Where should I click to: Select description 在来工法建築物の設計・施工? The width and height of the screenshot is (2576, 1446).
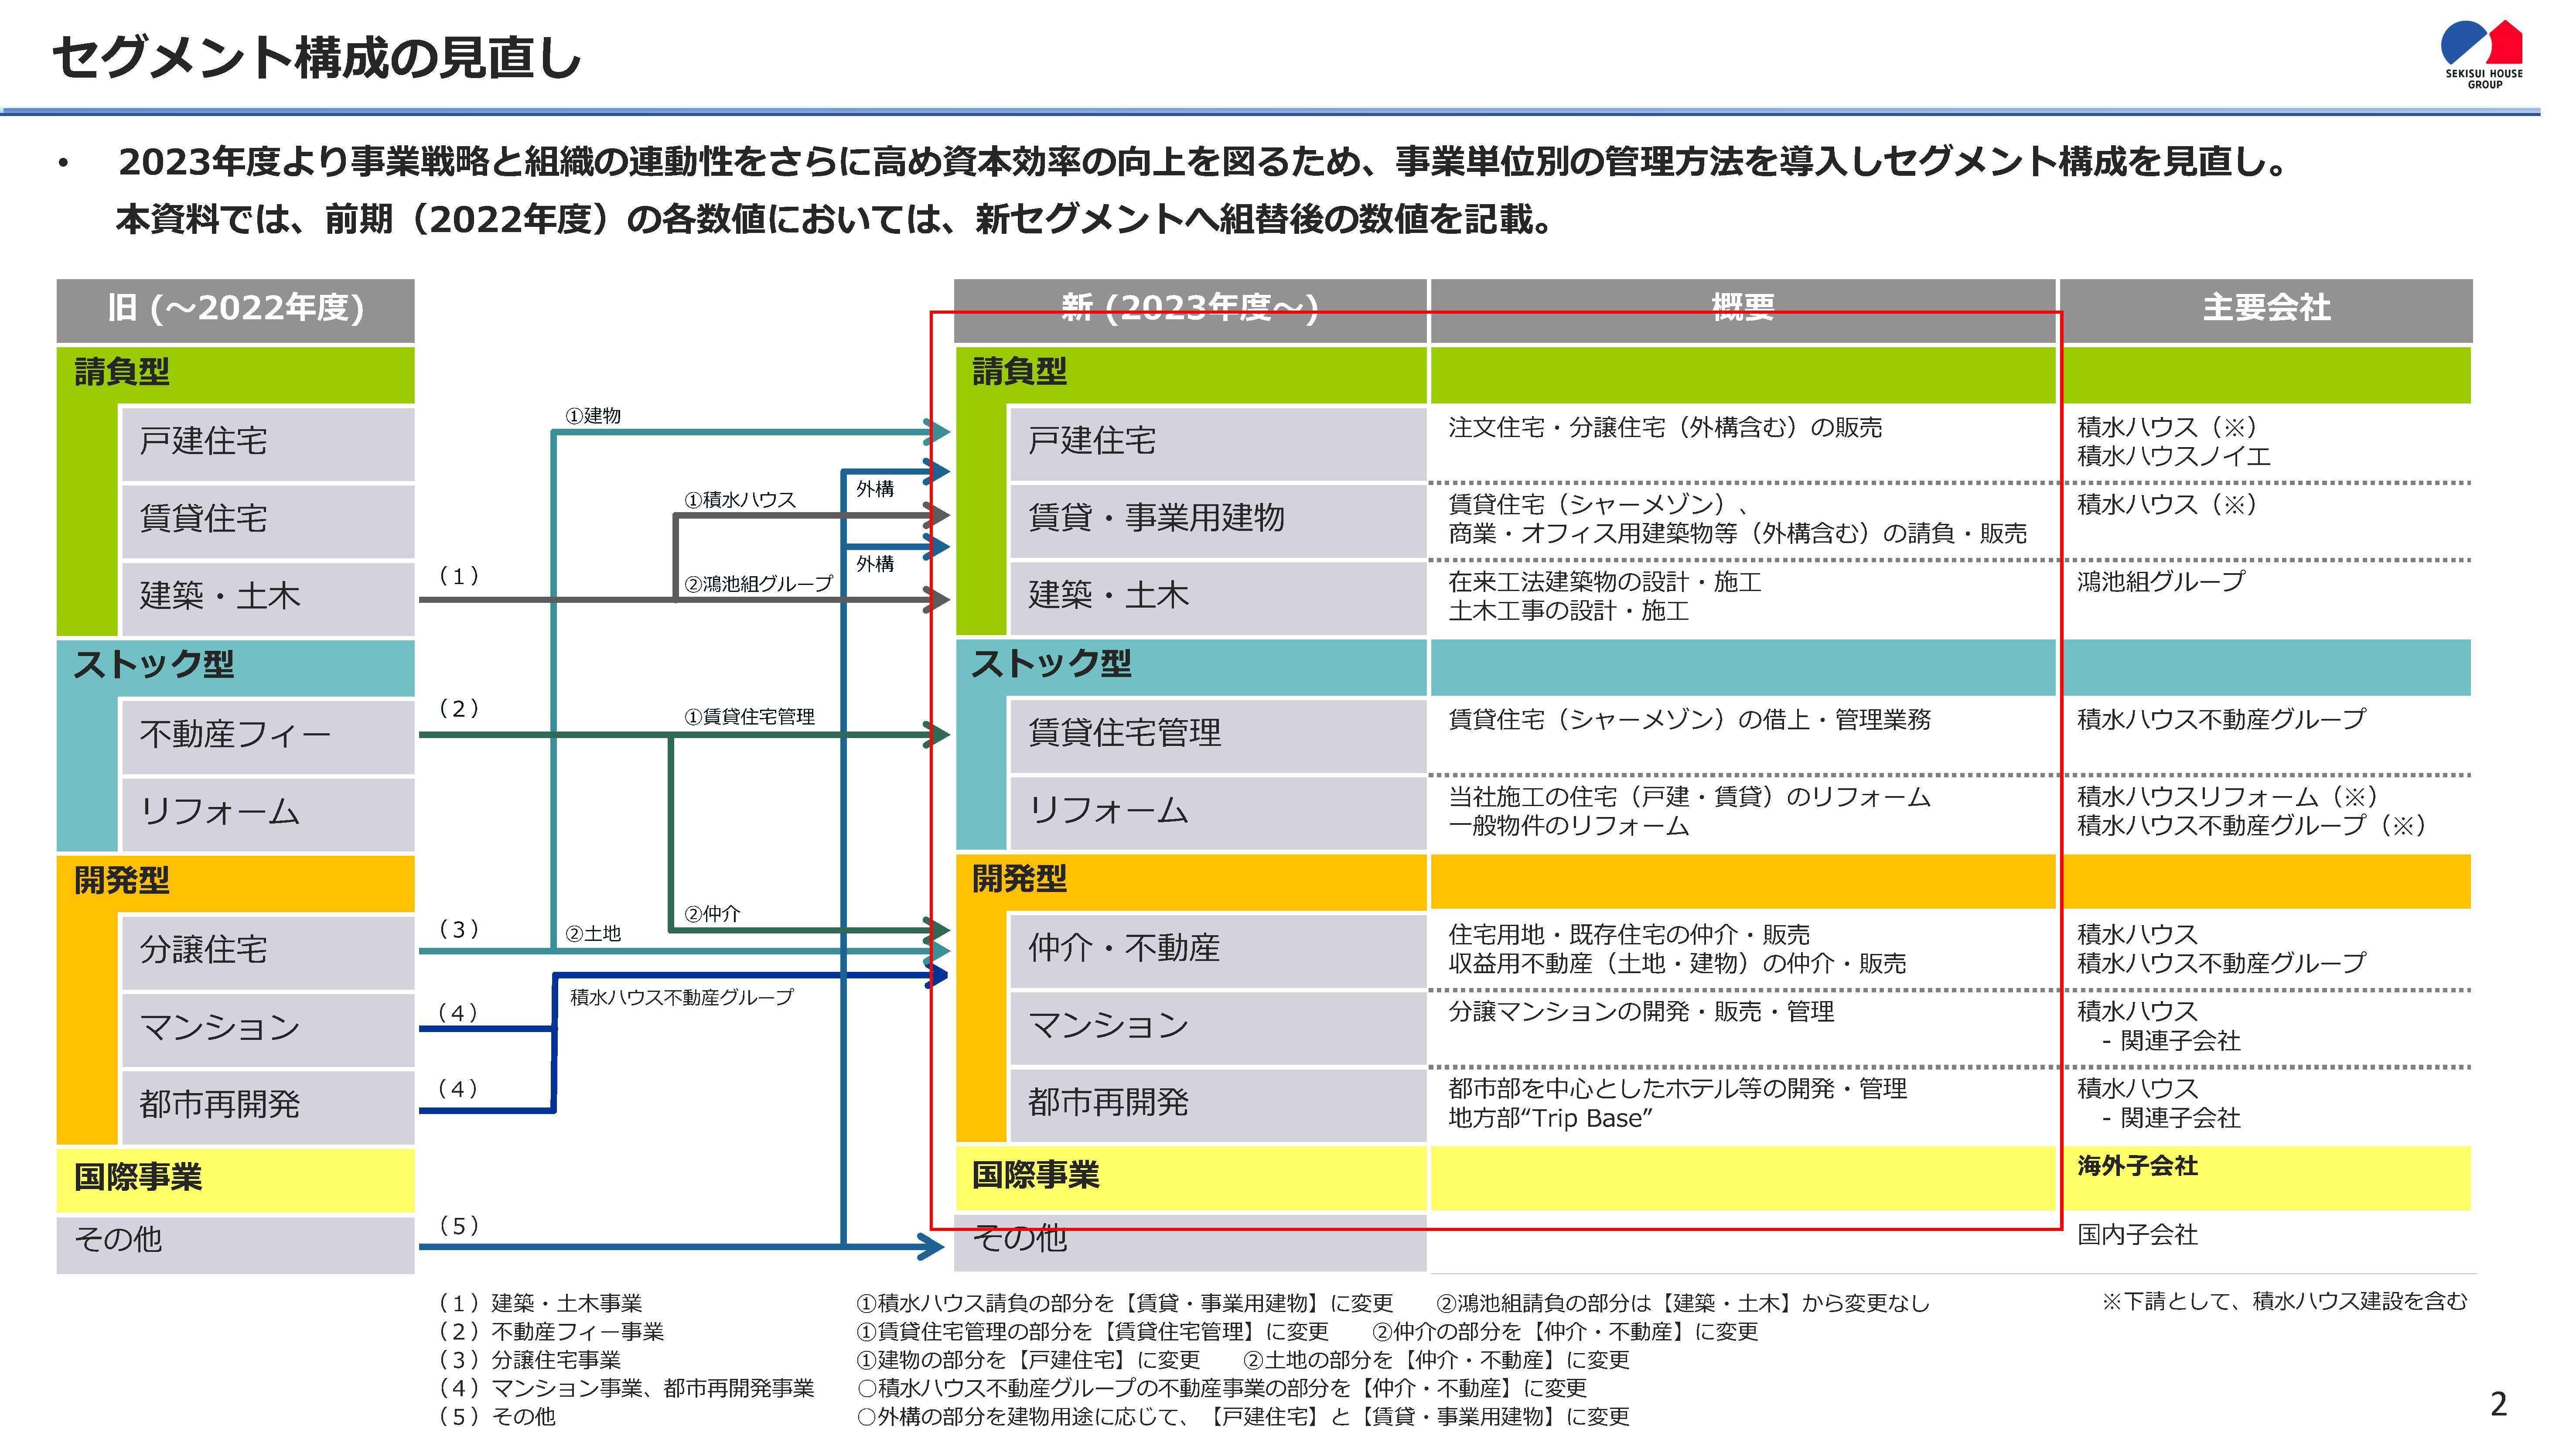coord(1604,582)
